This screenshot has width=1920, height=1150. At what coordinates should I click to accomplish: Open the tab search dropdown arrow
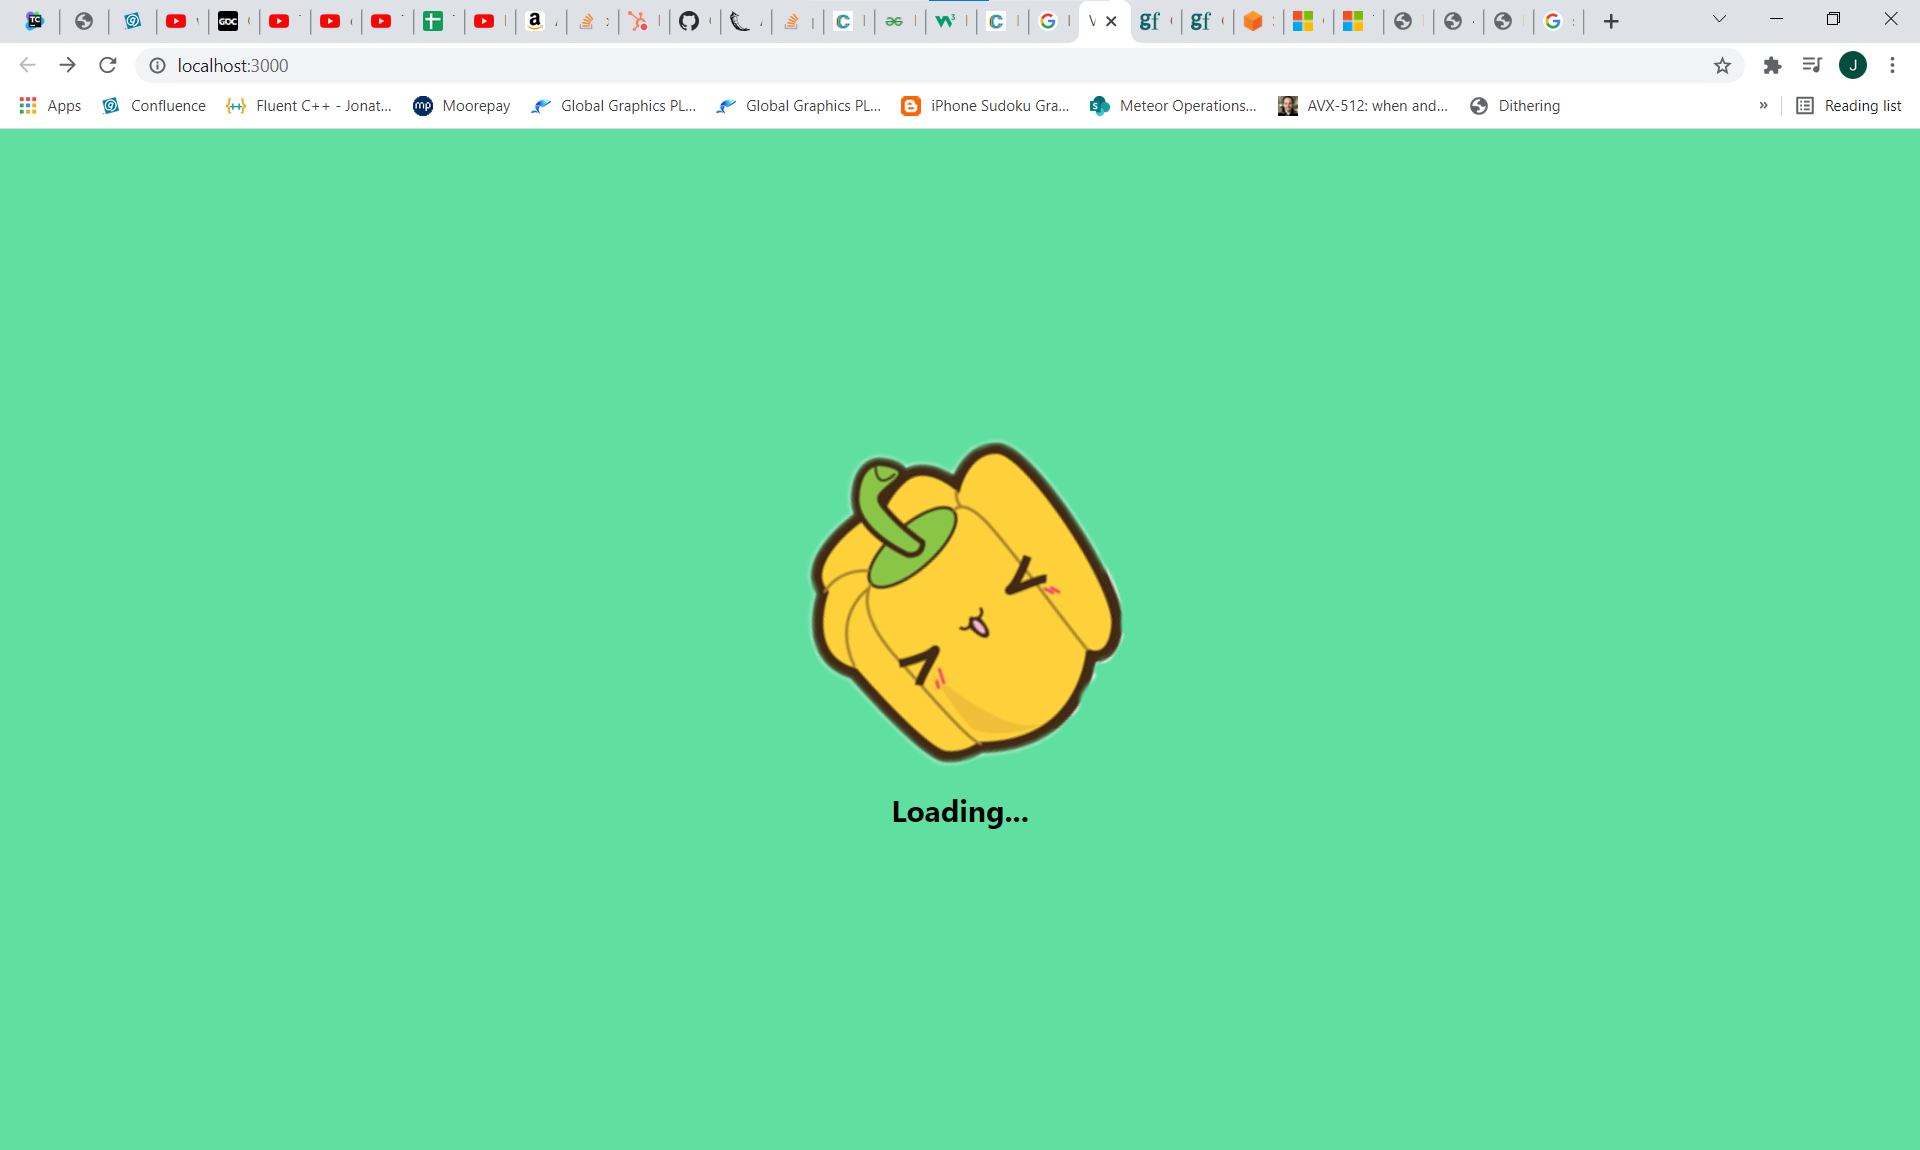click(1719, 19)
